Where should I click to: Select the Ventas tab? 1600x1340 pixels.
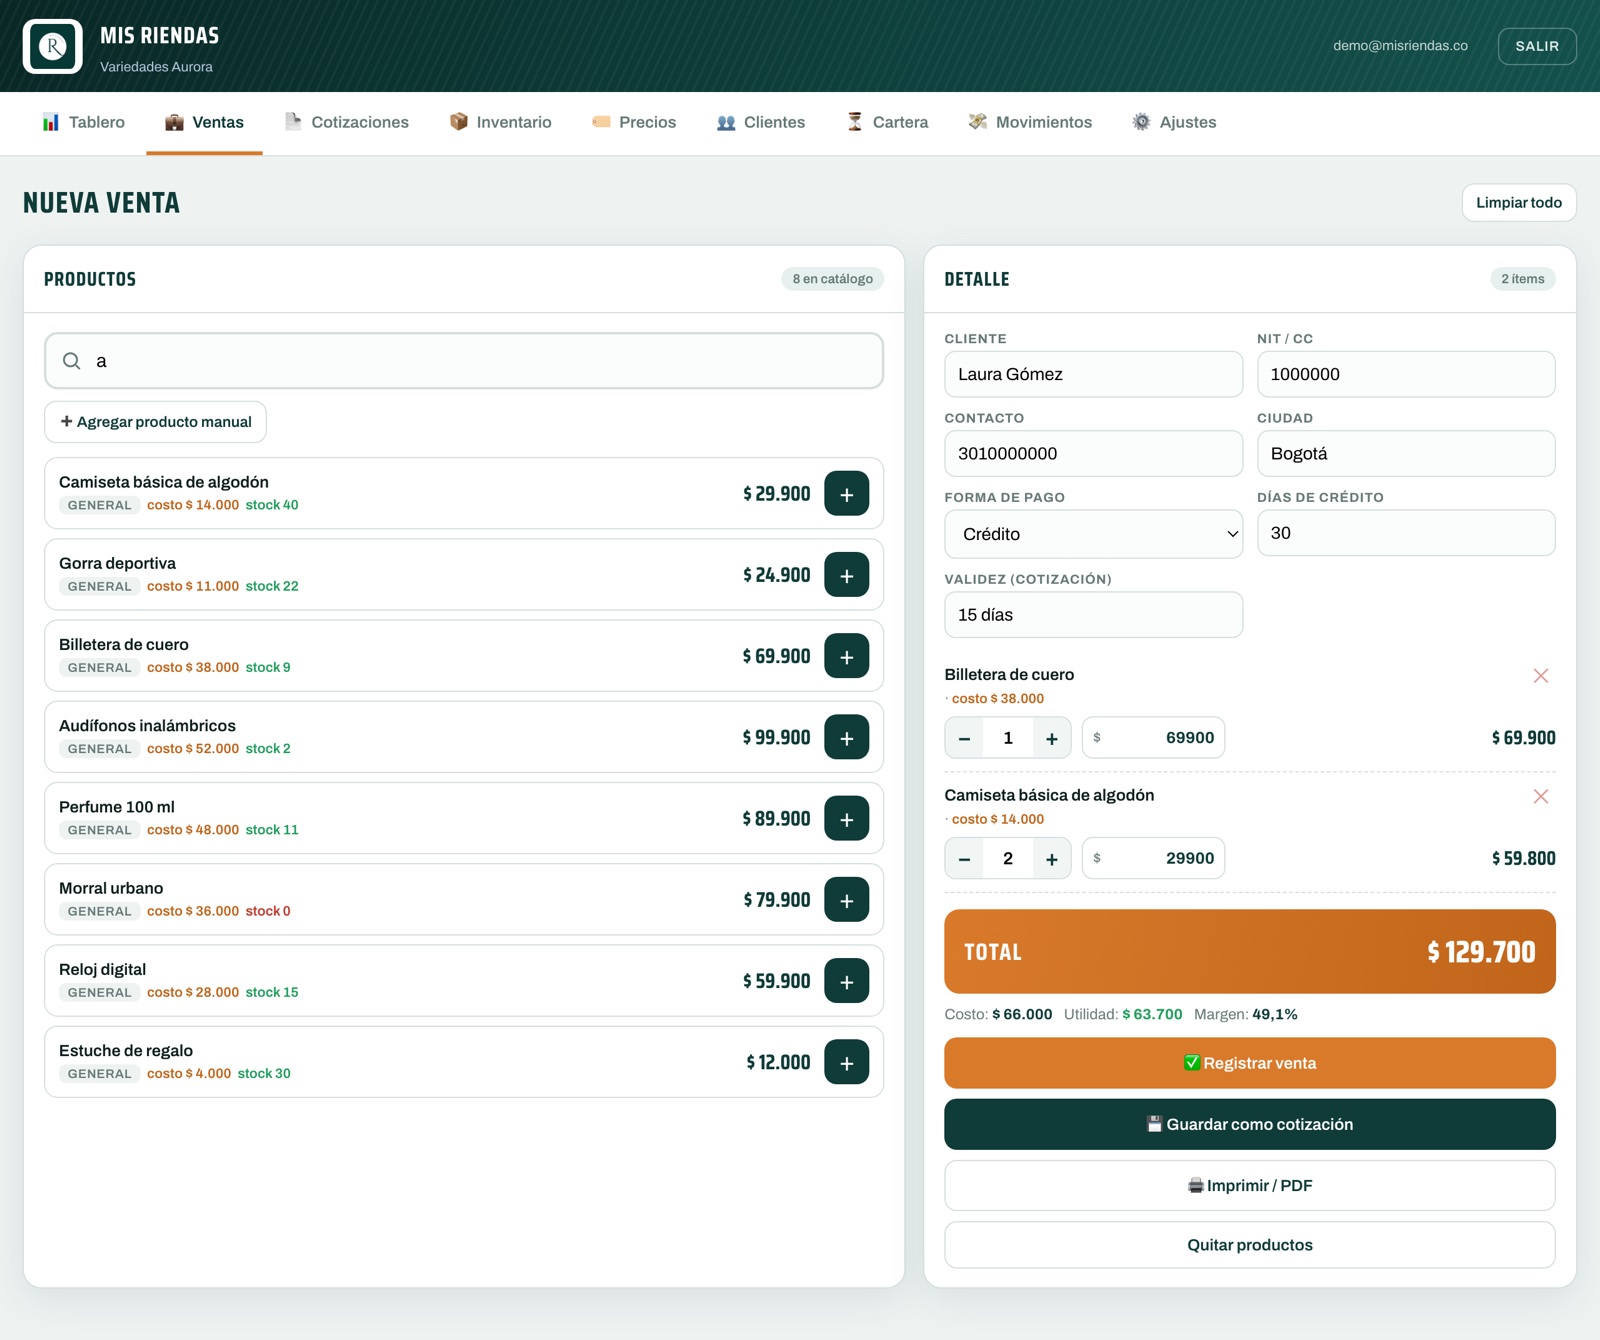[x=204, y=122]
